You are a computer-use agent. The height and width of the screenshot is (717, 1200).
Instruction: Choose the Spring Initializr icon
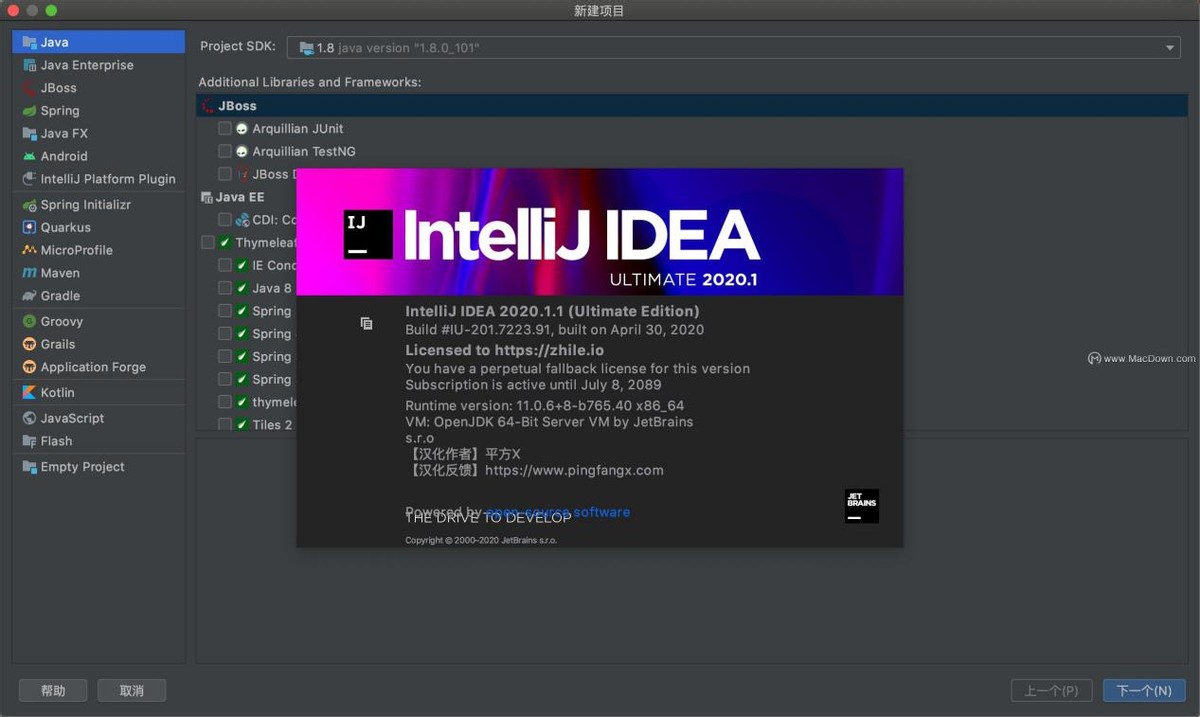click(30, 205)
